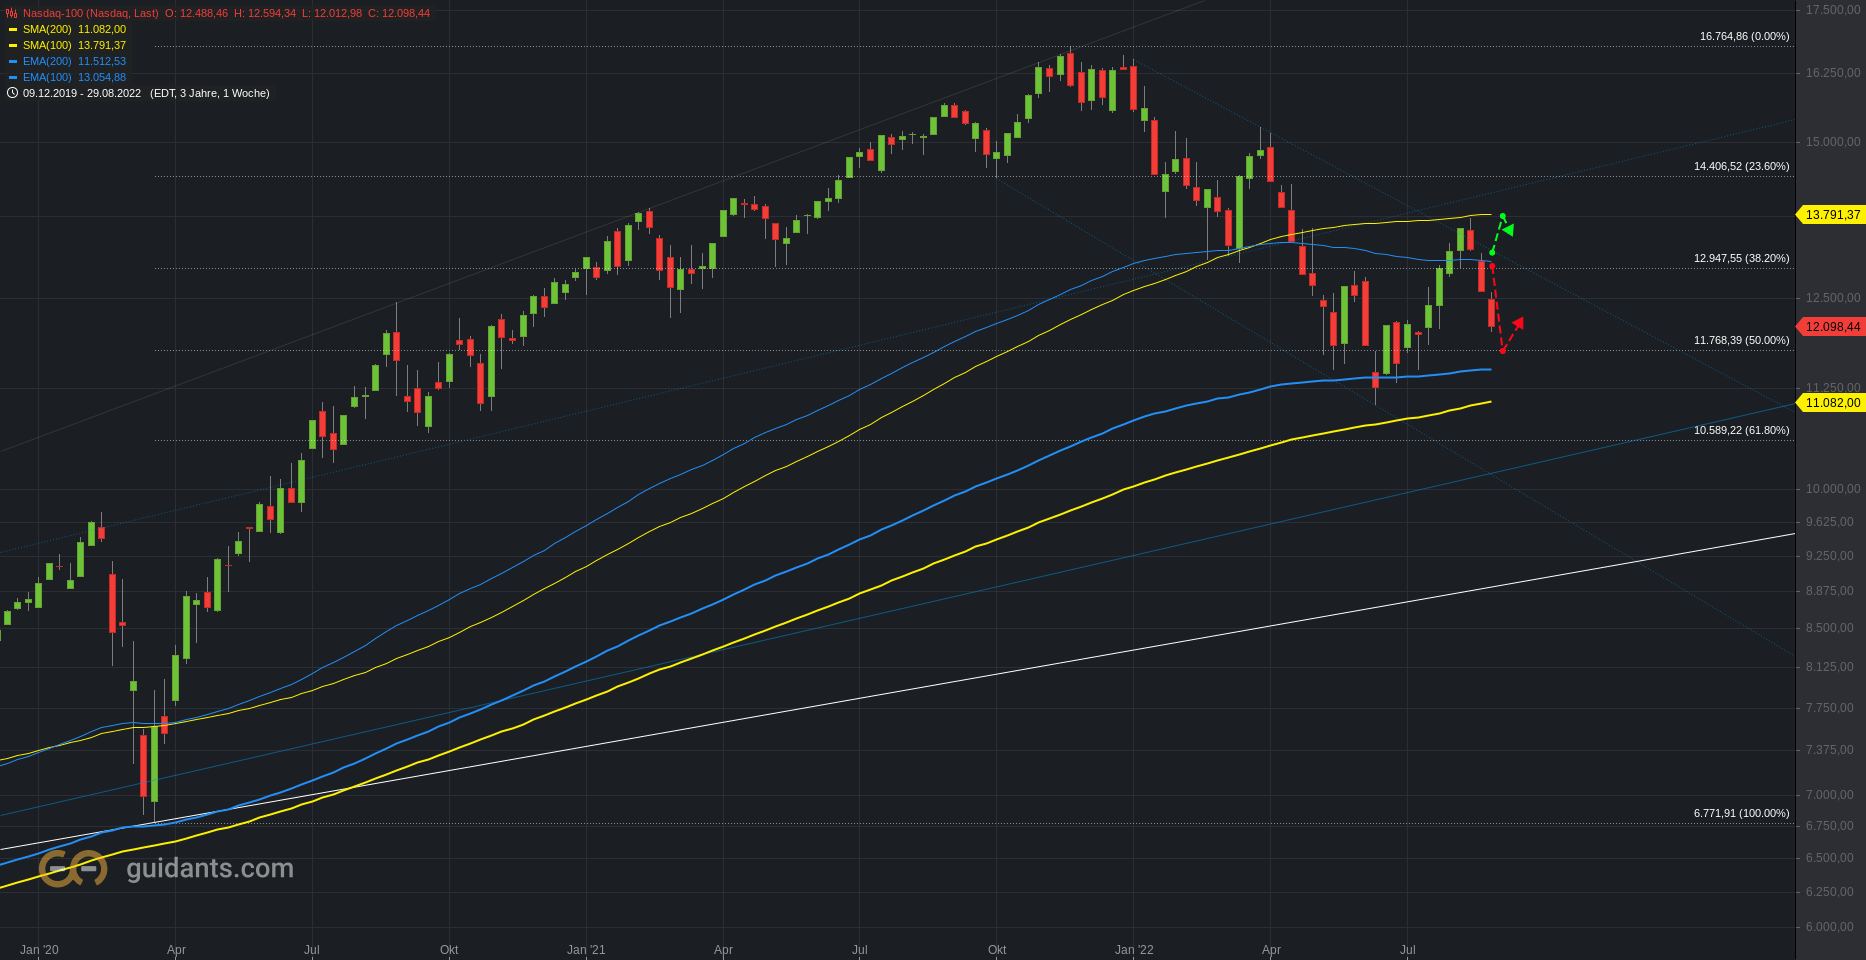Select the 10.589,22 (61.80%) Fibonacci label
Image resolution: width=1866 pixels, height=960 pixels.
click(1741, 430)
